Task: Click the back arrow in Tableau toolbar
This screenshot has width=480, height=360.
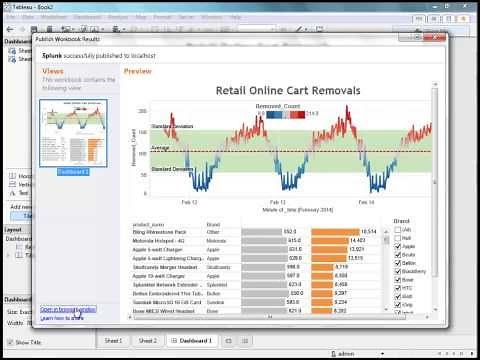Action: point(10,29)
